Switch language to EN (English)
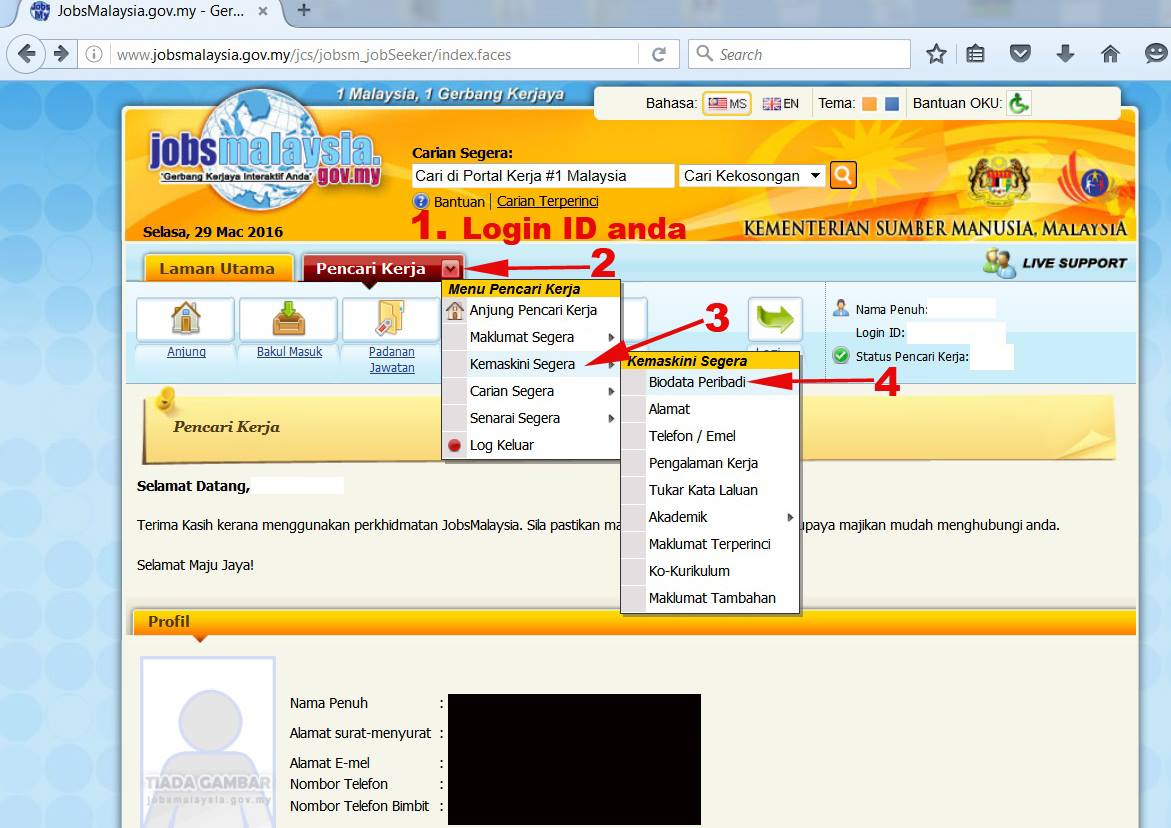This screenshot has width=1171, height=828. 780,104
